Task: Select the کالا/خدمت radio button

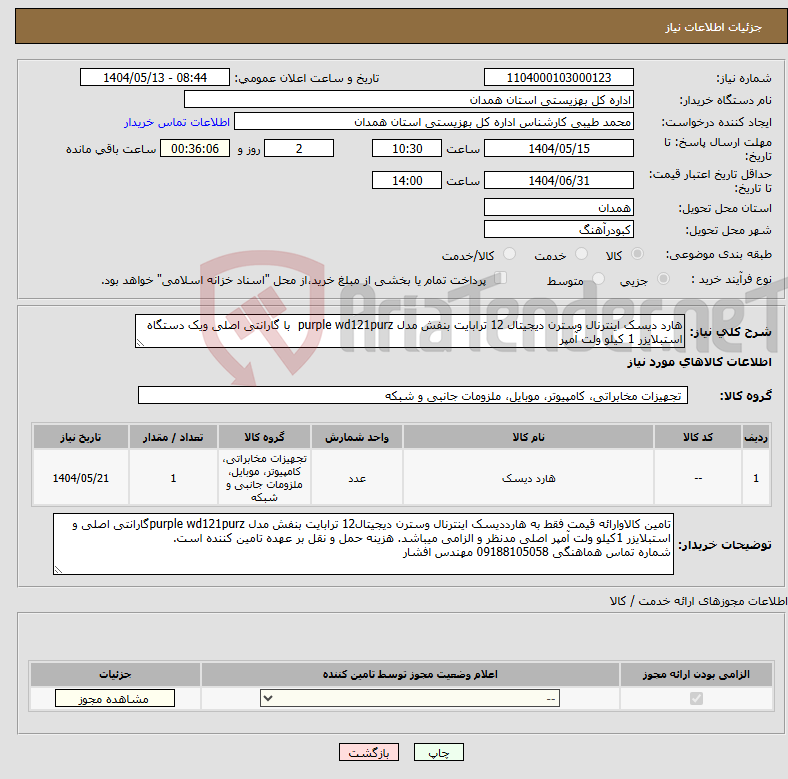Action: click(509, 254)
